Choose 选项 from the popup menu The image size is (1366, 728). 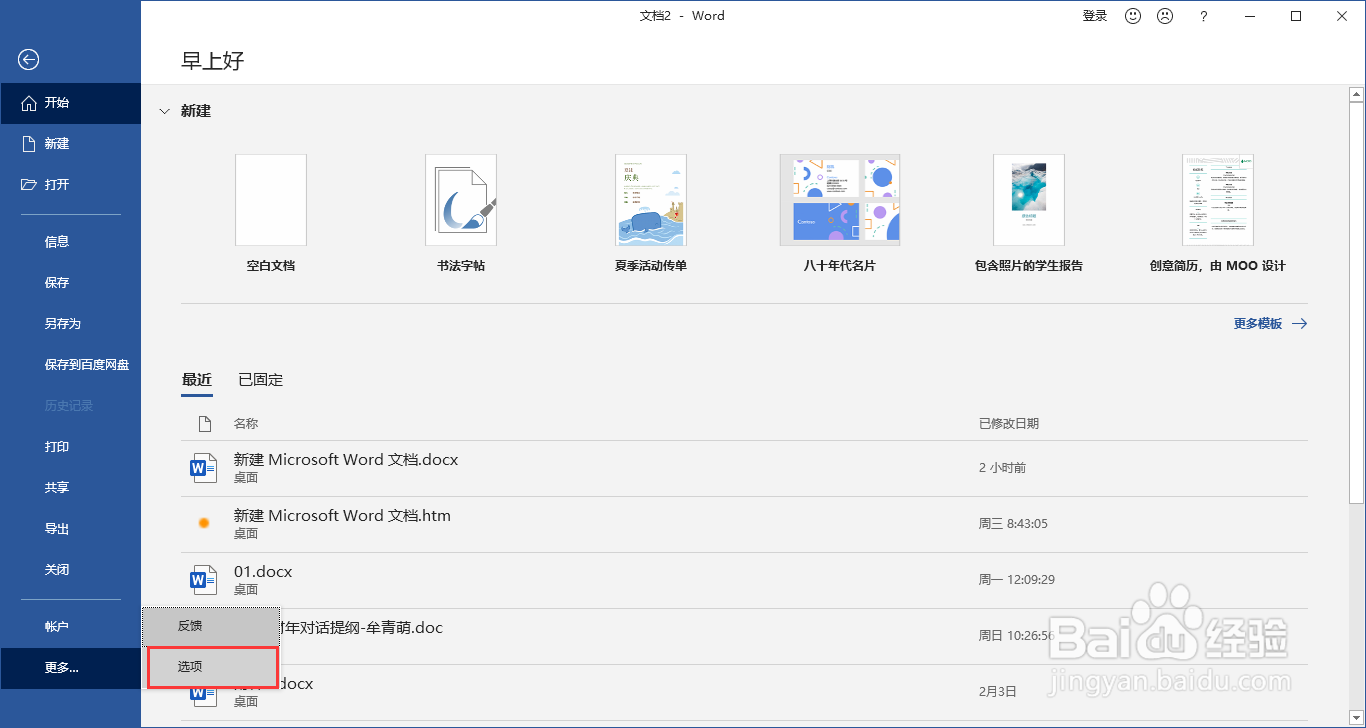click(x=211, y=667)
